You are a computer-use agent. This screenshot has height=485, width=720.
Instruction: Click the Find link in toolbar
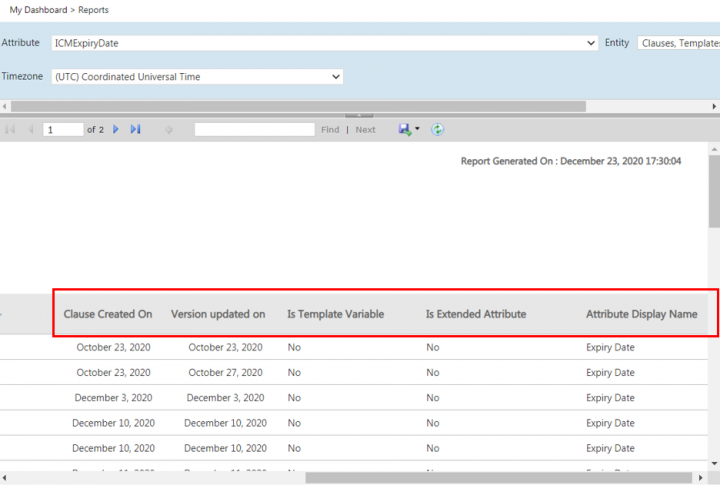pos(330,130)
